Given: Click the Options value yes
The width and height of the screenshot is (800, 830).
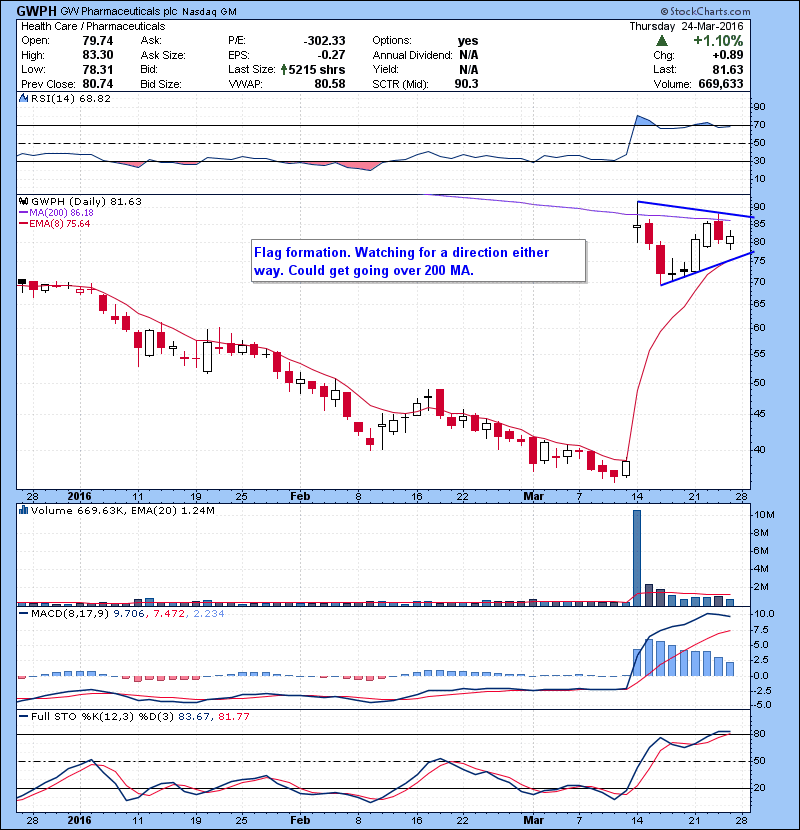Looking at the screenshot, I should (468, 41).
